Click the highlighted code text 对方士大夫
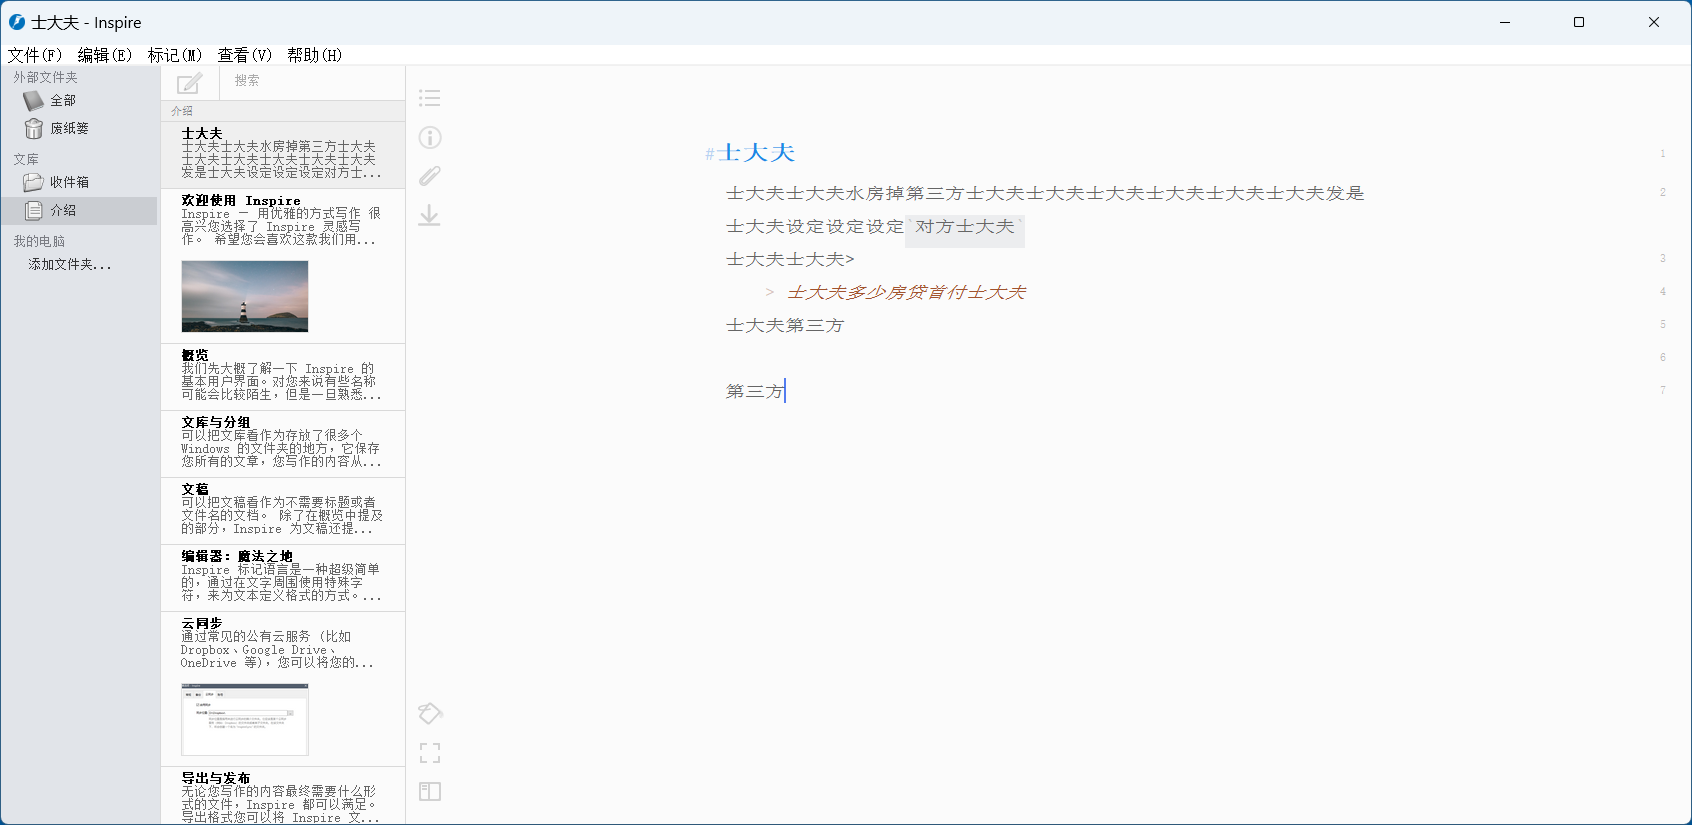 pos(965,227)
